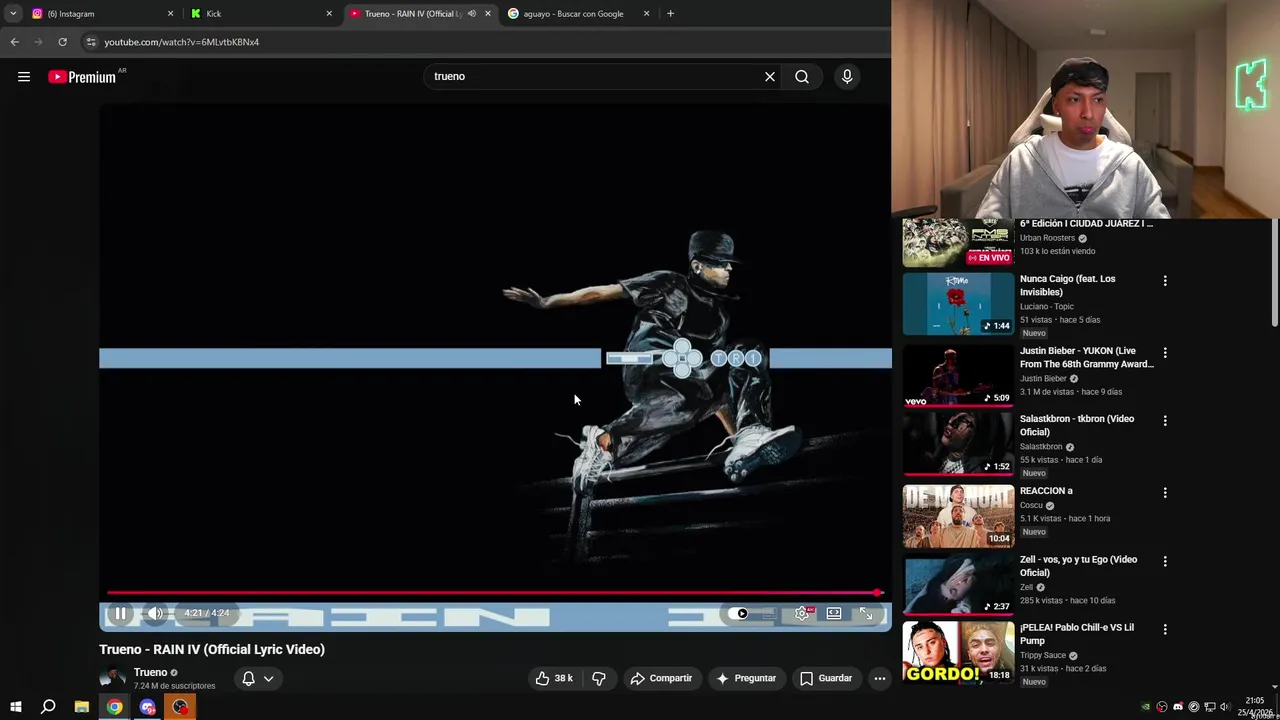Click the search magnifier button

tap(802, 76)
